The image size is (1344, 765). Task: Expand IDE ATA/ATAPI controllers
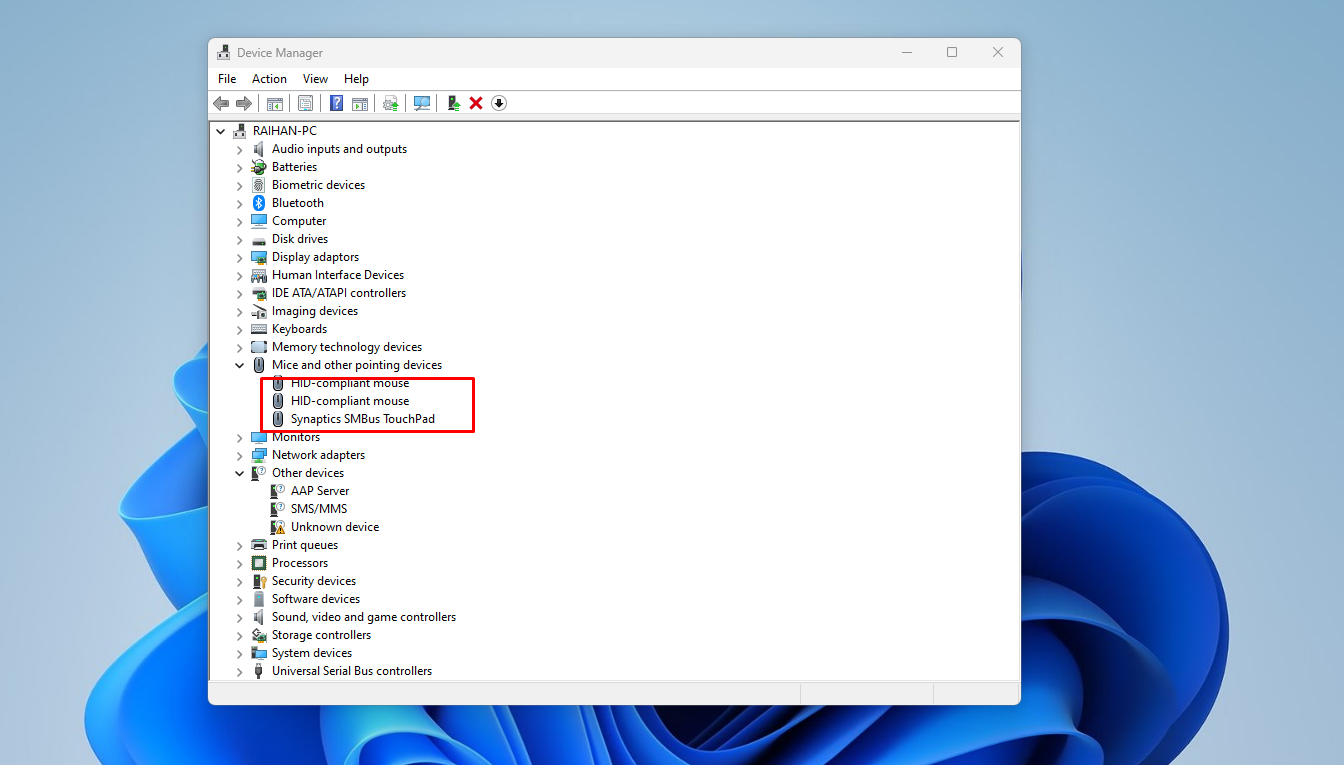coord(240,293)
